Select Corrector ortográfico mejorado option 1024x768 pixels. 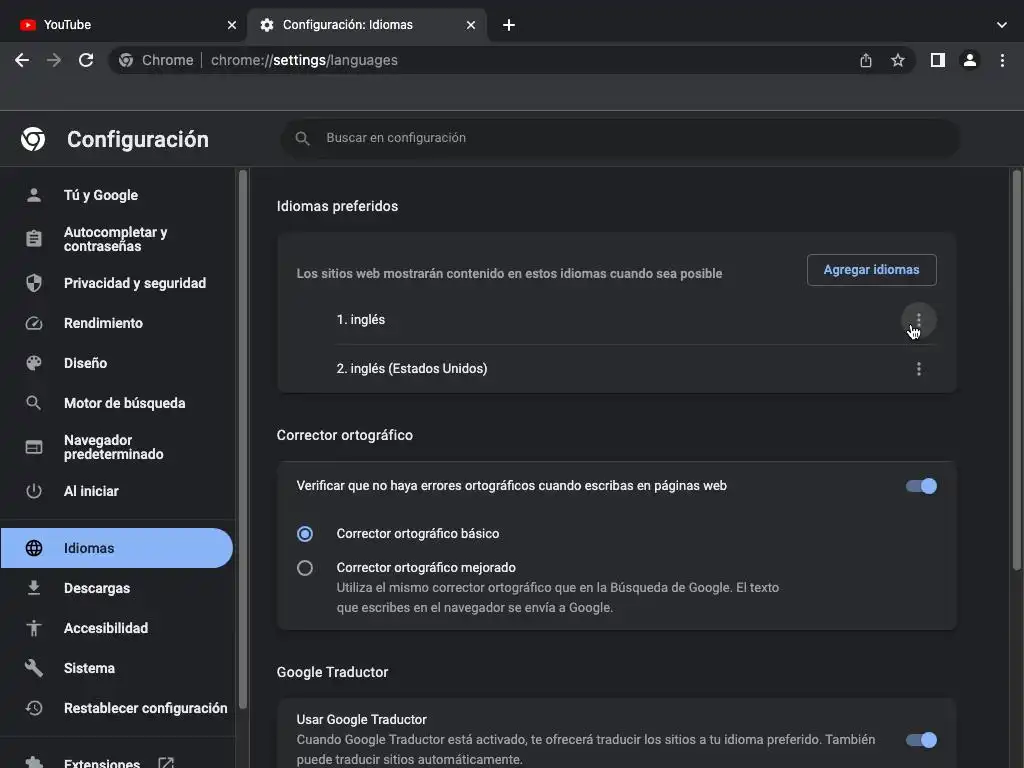click(x=305, y=568)
